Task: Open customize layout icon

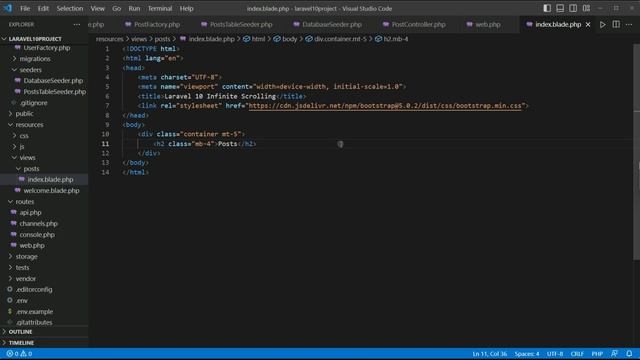Action: pyautogui.click(x=586, y=8)
